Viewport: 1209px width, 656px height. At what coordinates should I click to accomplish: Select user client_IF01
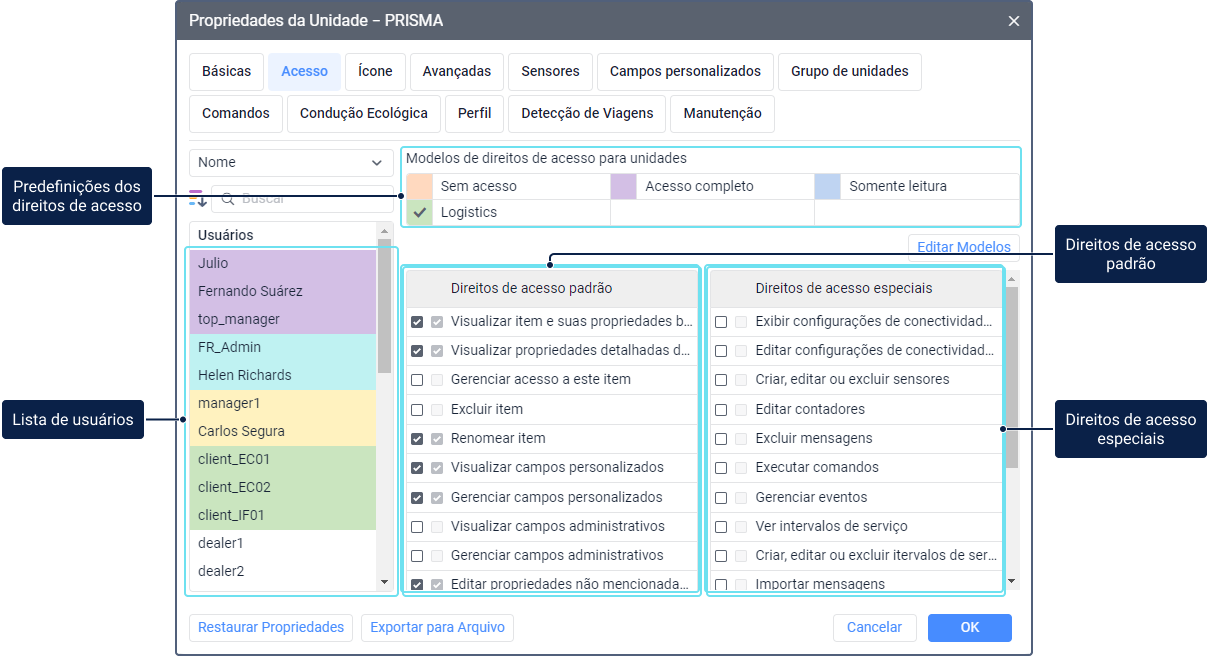[283, 516]
